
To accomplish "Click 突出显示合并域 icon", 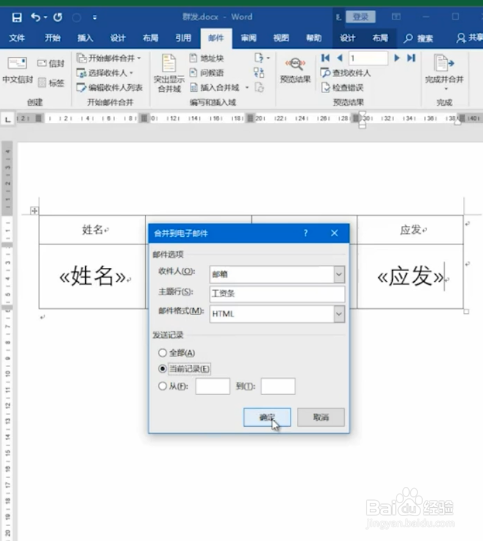I will [x=169, y=64].
